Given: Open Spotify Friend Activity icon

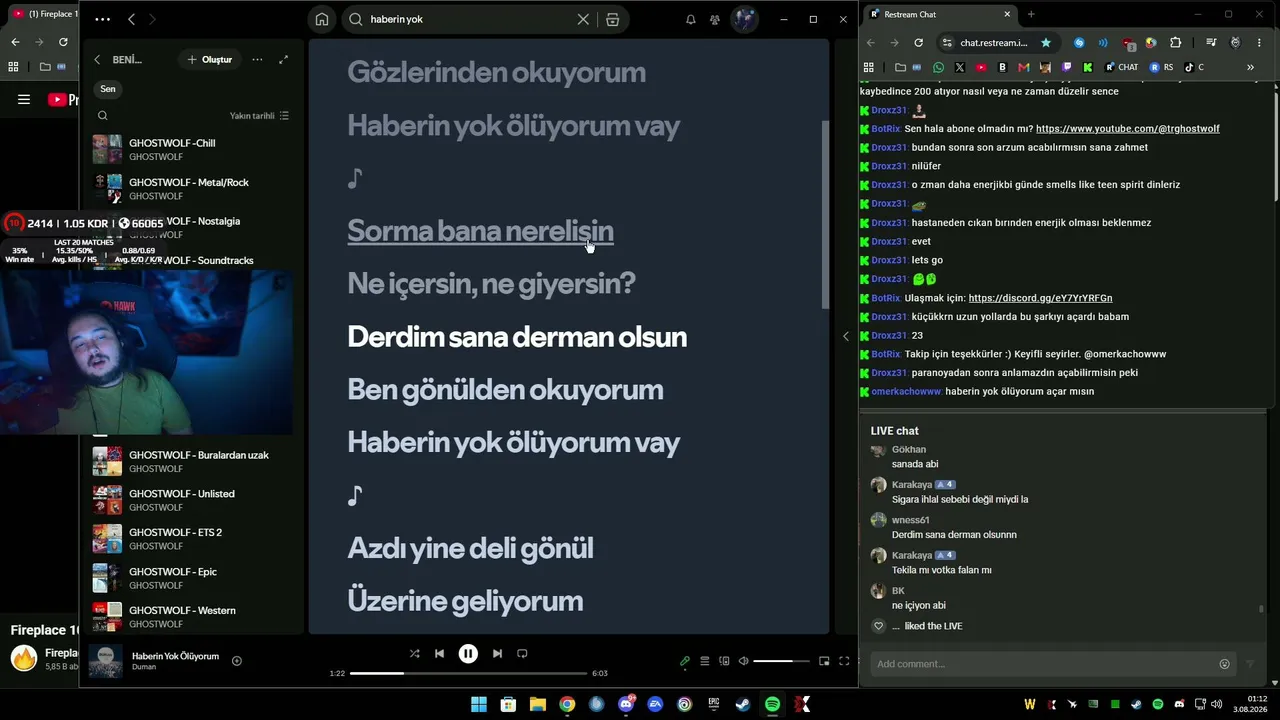Looking at the screenshot, I should pos(715,19).
